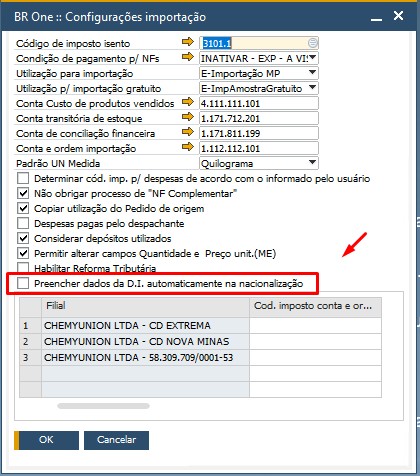The width and height of the screenshot is (420, 476).
Task: Click the Cancelar button
Action: coord(116,440)
